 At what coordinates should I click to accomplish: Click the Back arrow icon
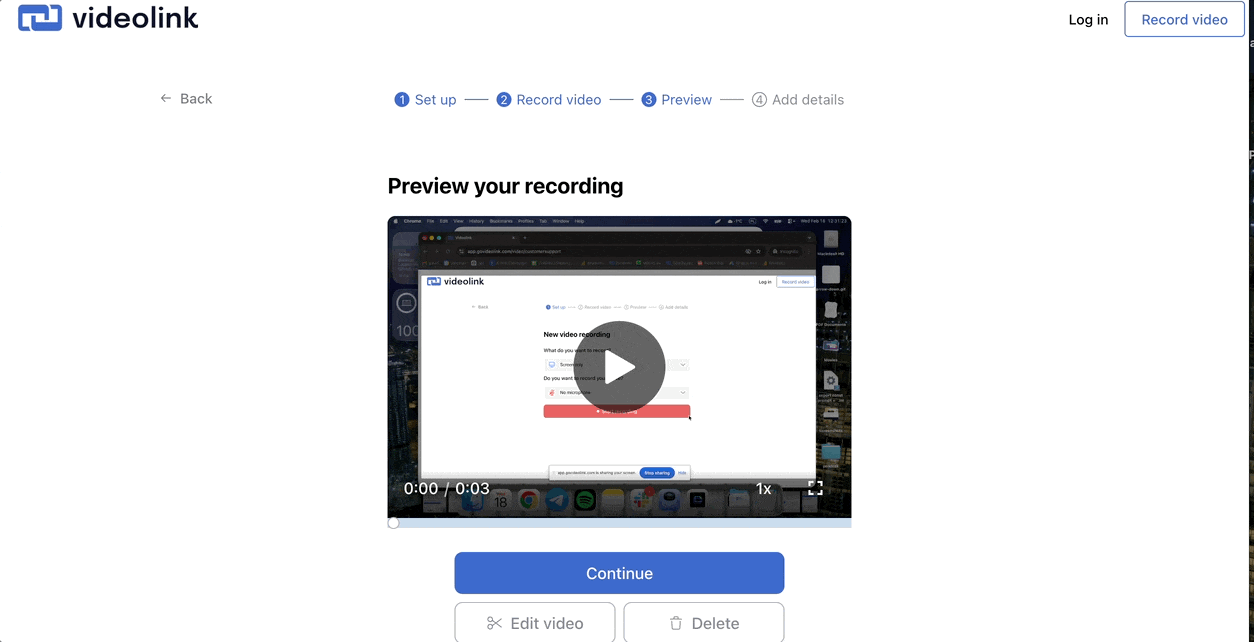(x=166, y=98)
